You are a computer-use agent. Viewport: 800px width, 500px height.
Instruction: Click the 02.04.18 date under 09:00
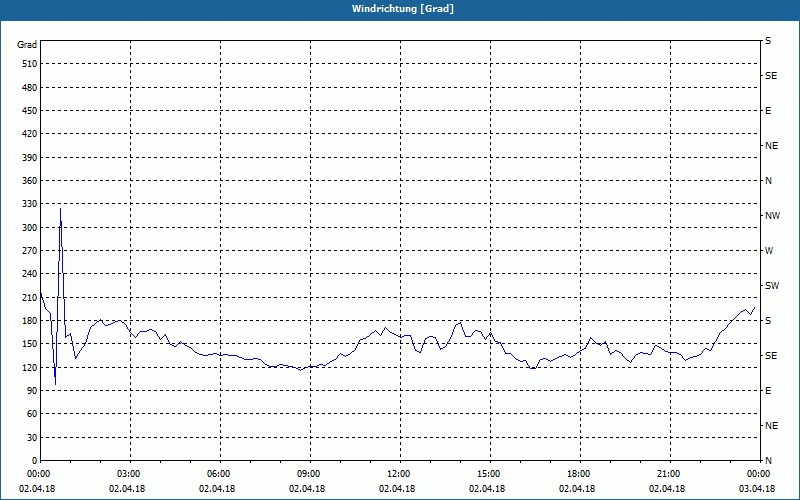point(307,489)
